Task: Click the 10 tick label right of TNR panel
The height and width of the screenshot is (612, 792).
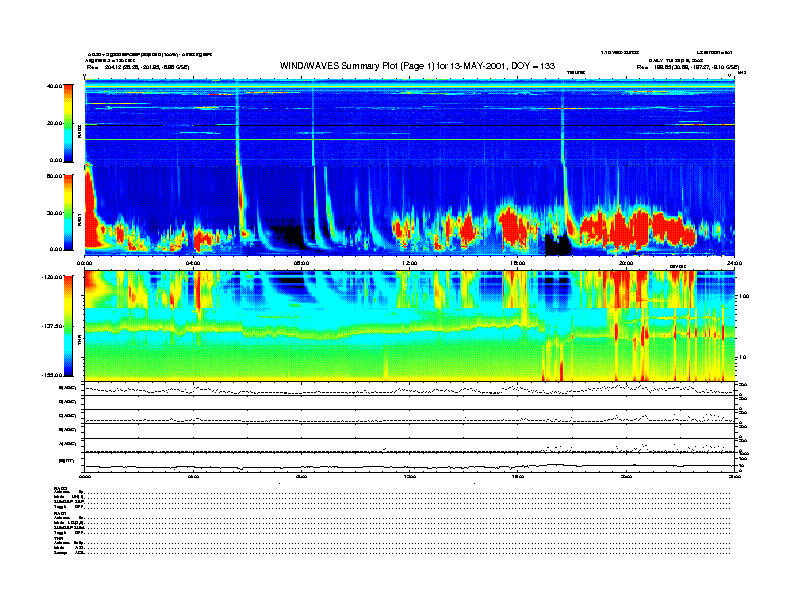Action: pyautogui.click(x=742, y=357)
